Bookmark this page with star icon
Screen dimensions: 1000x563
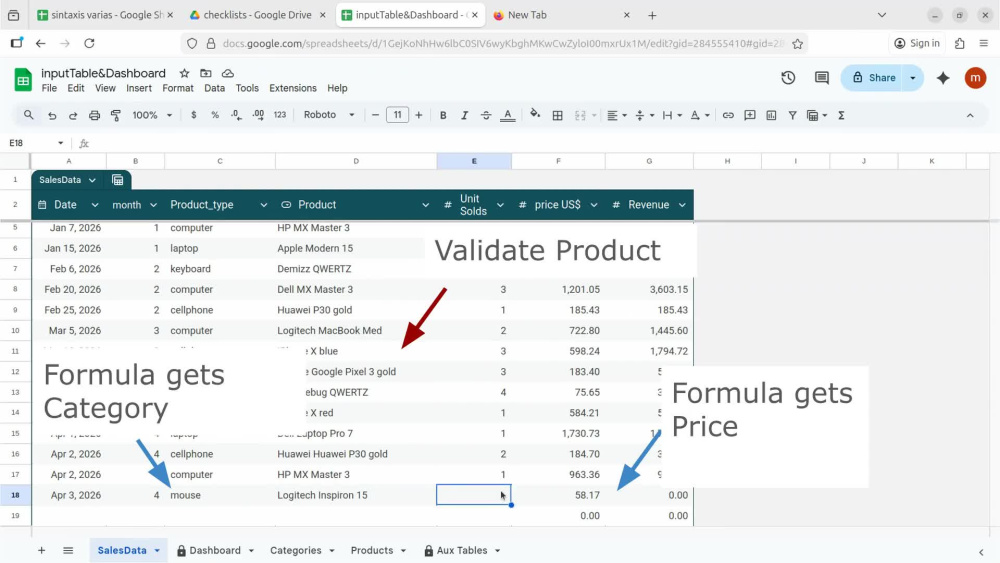[797, 43]
